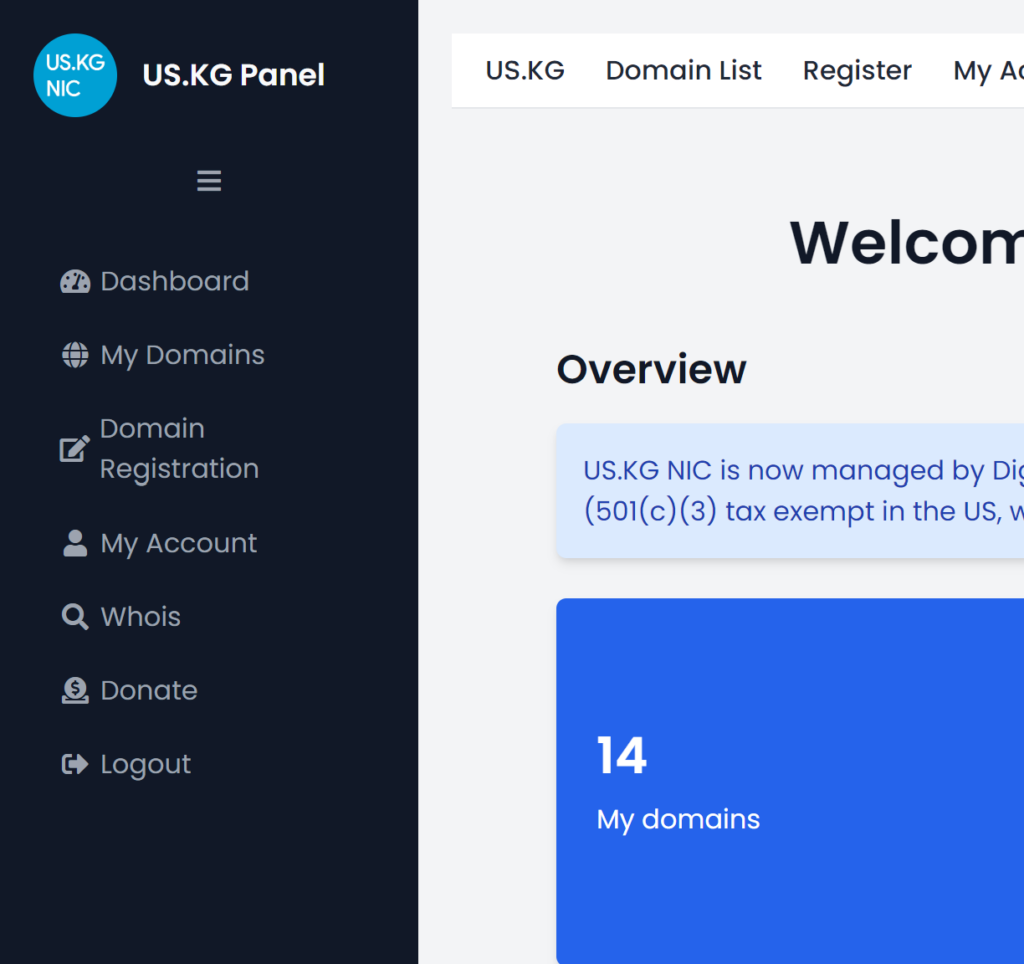
Task: Click the US.KG Panel title
Action: point(234,75)
